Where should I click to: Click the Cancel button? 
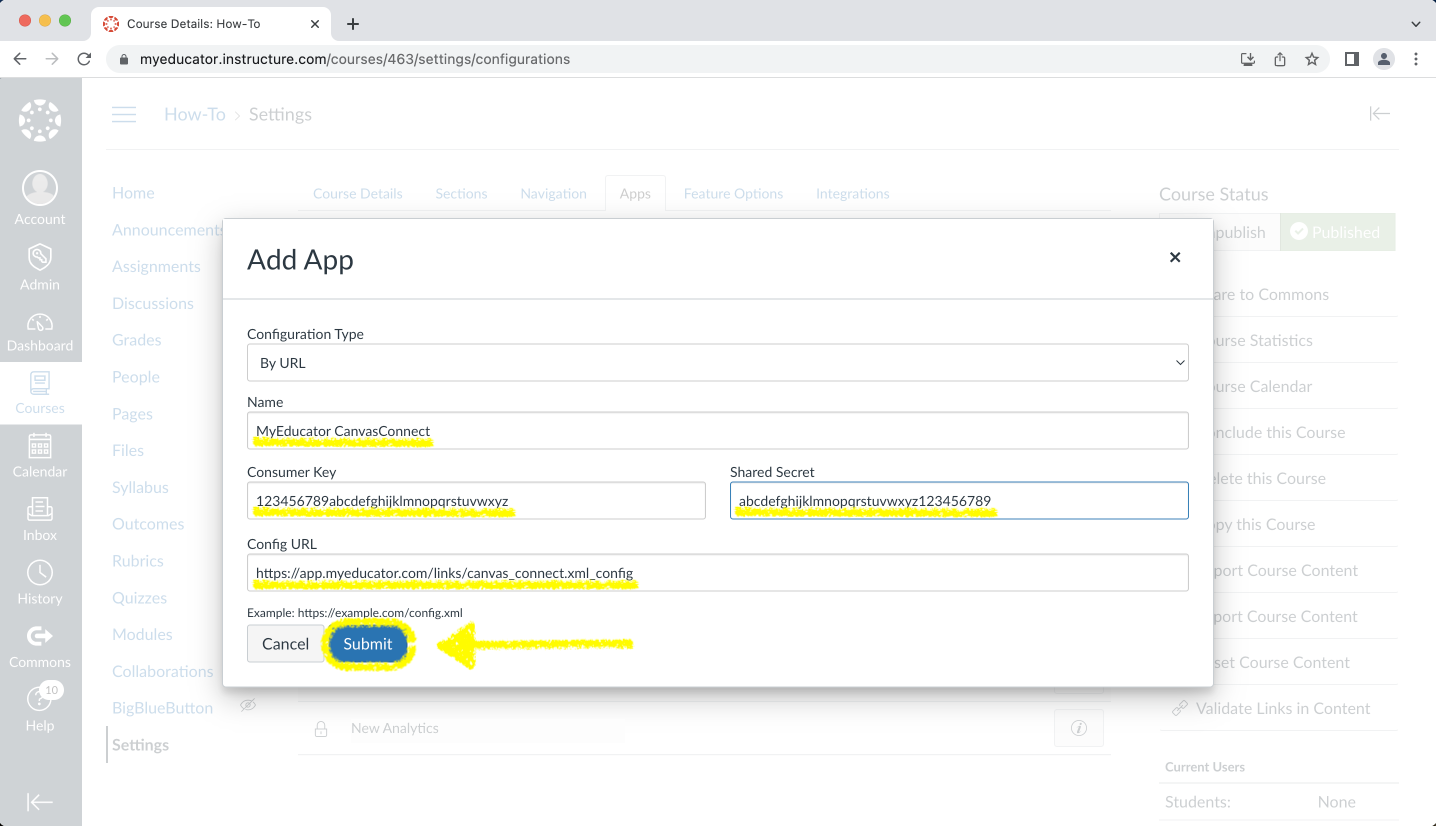(285, 644)
